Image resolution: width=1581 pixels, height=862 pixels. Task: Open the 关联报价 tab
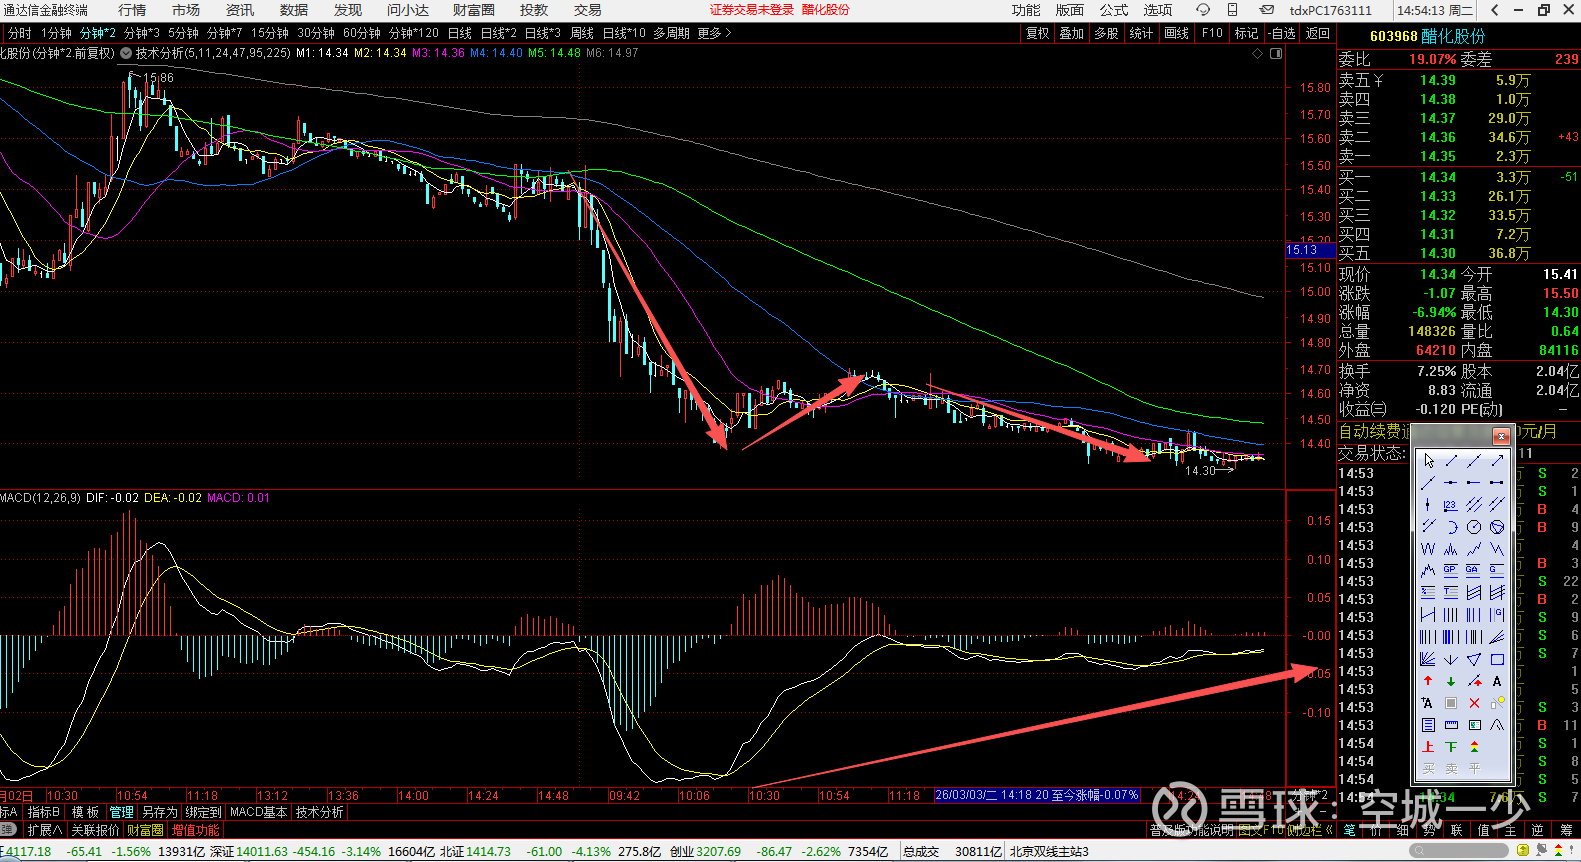(95, 830)
